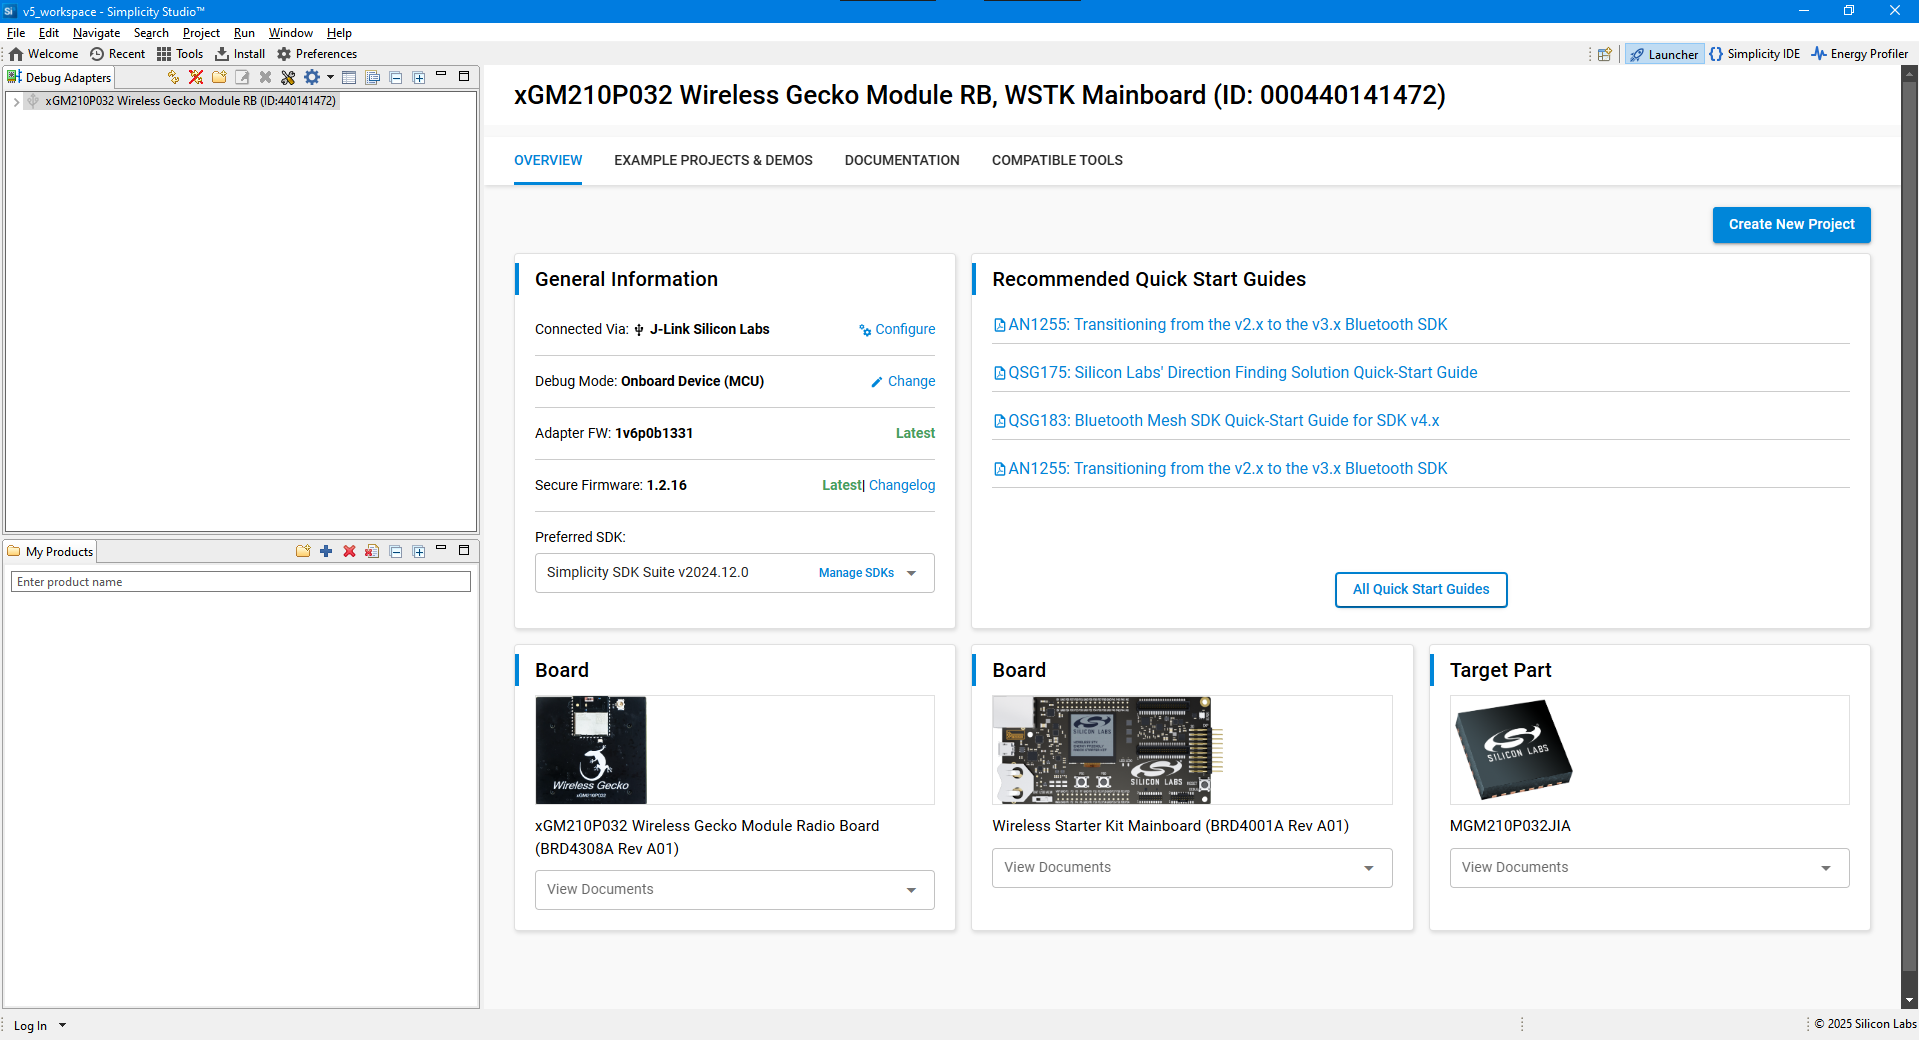1919x1040 pixels.
Task: Click the All Quick Start Guides button
Action: (1421, 589)
